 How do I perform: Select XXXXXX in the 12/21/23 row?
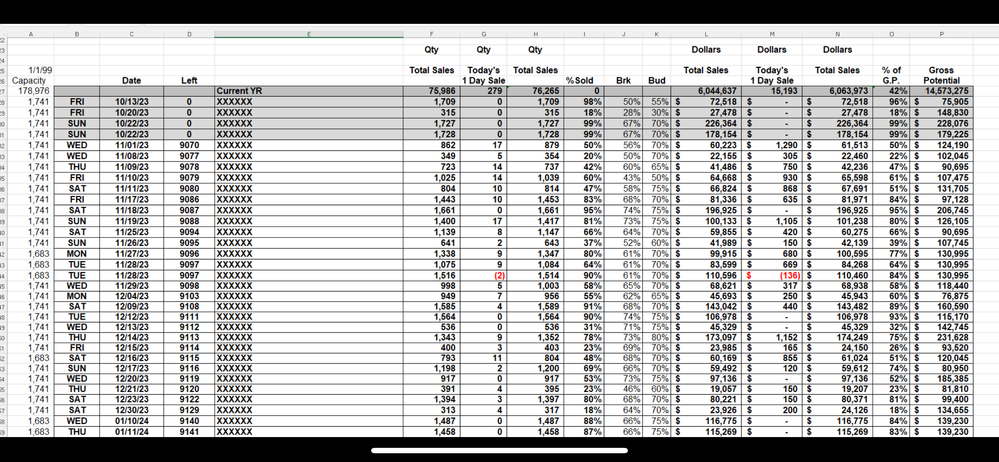point(308,389)
